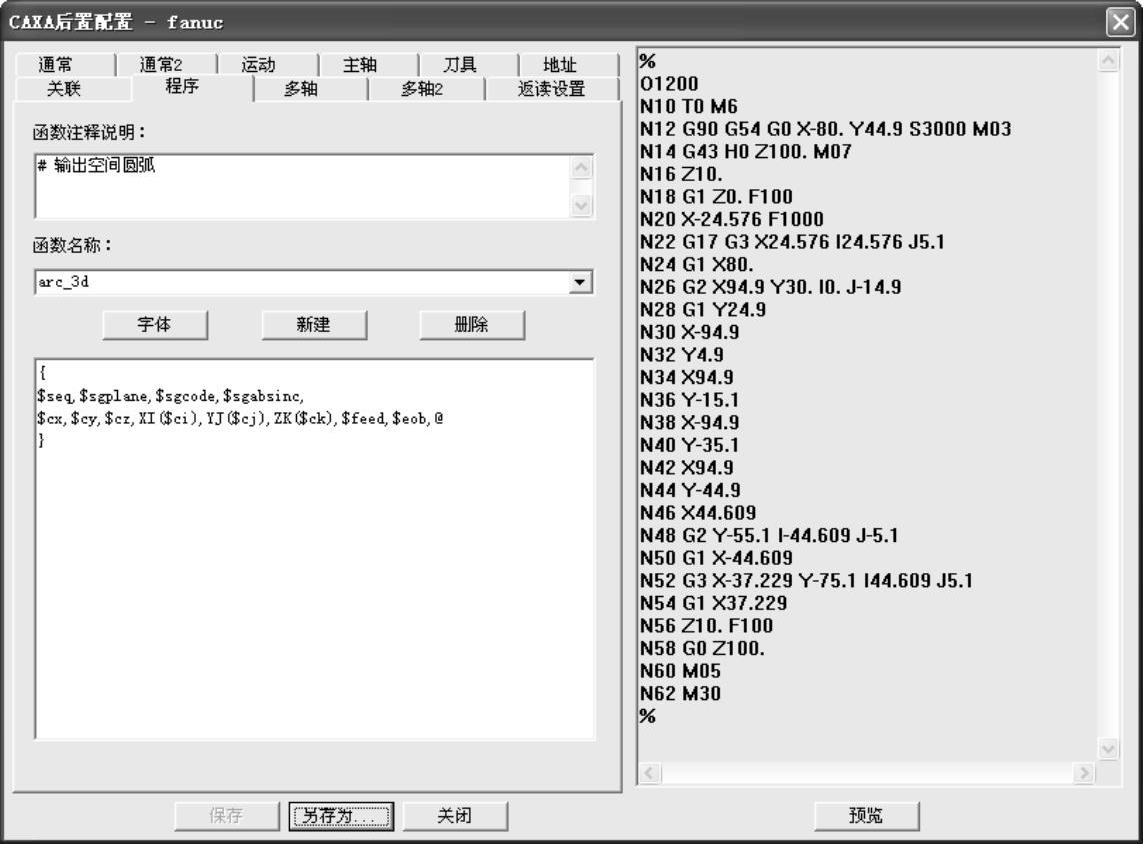Image resolution: width=1143 pixels, height=844 pixels.
Task: Click the 另存为 save-as button
Action: pos(340,816)
